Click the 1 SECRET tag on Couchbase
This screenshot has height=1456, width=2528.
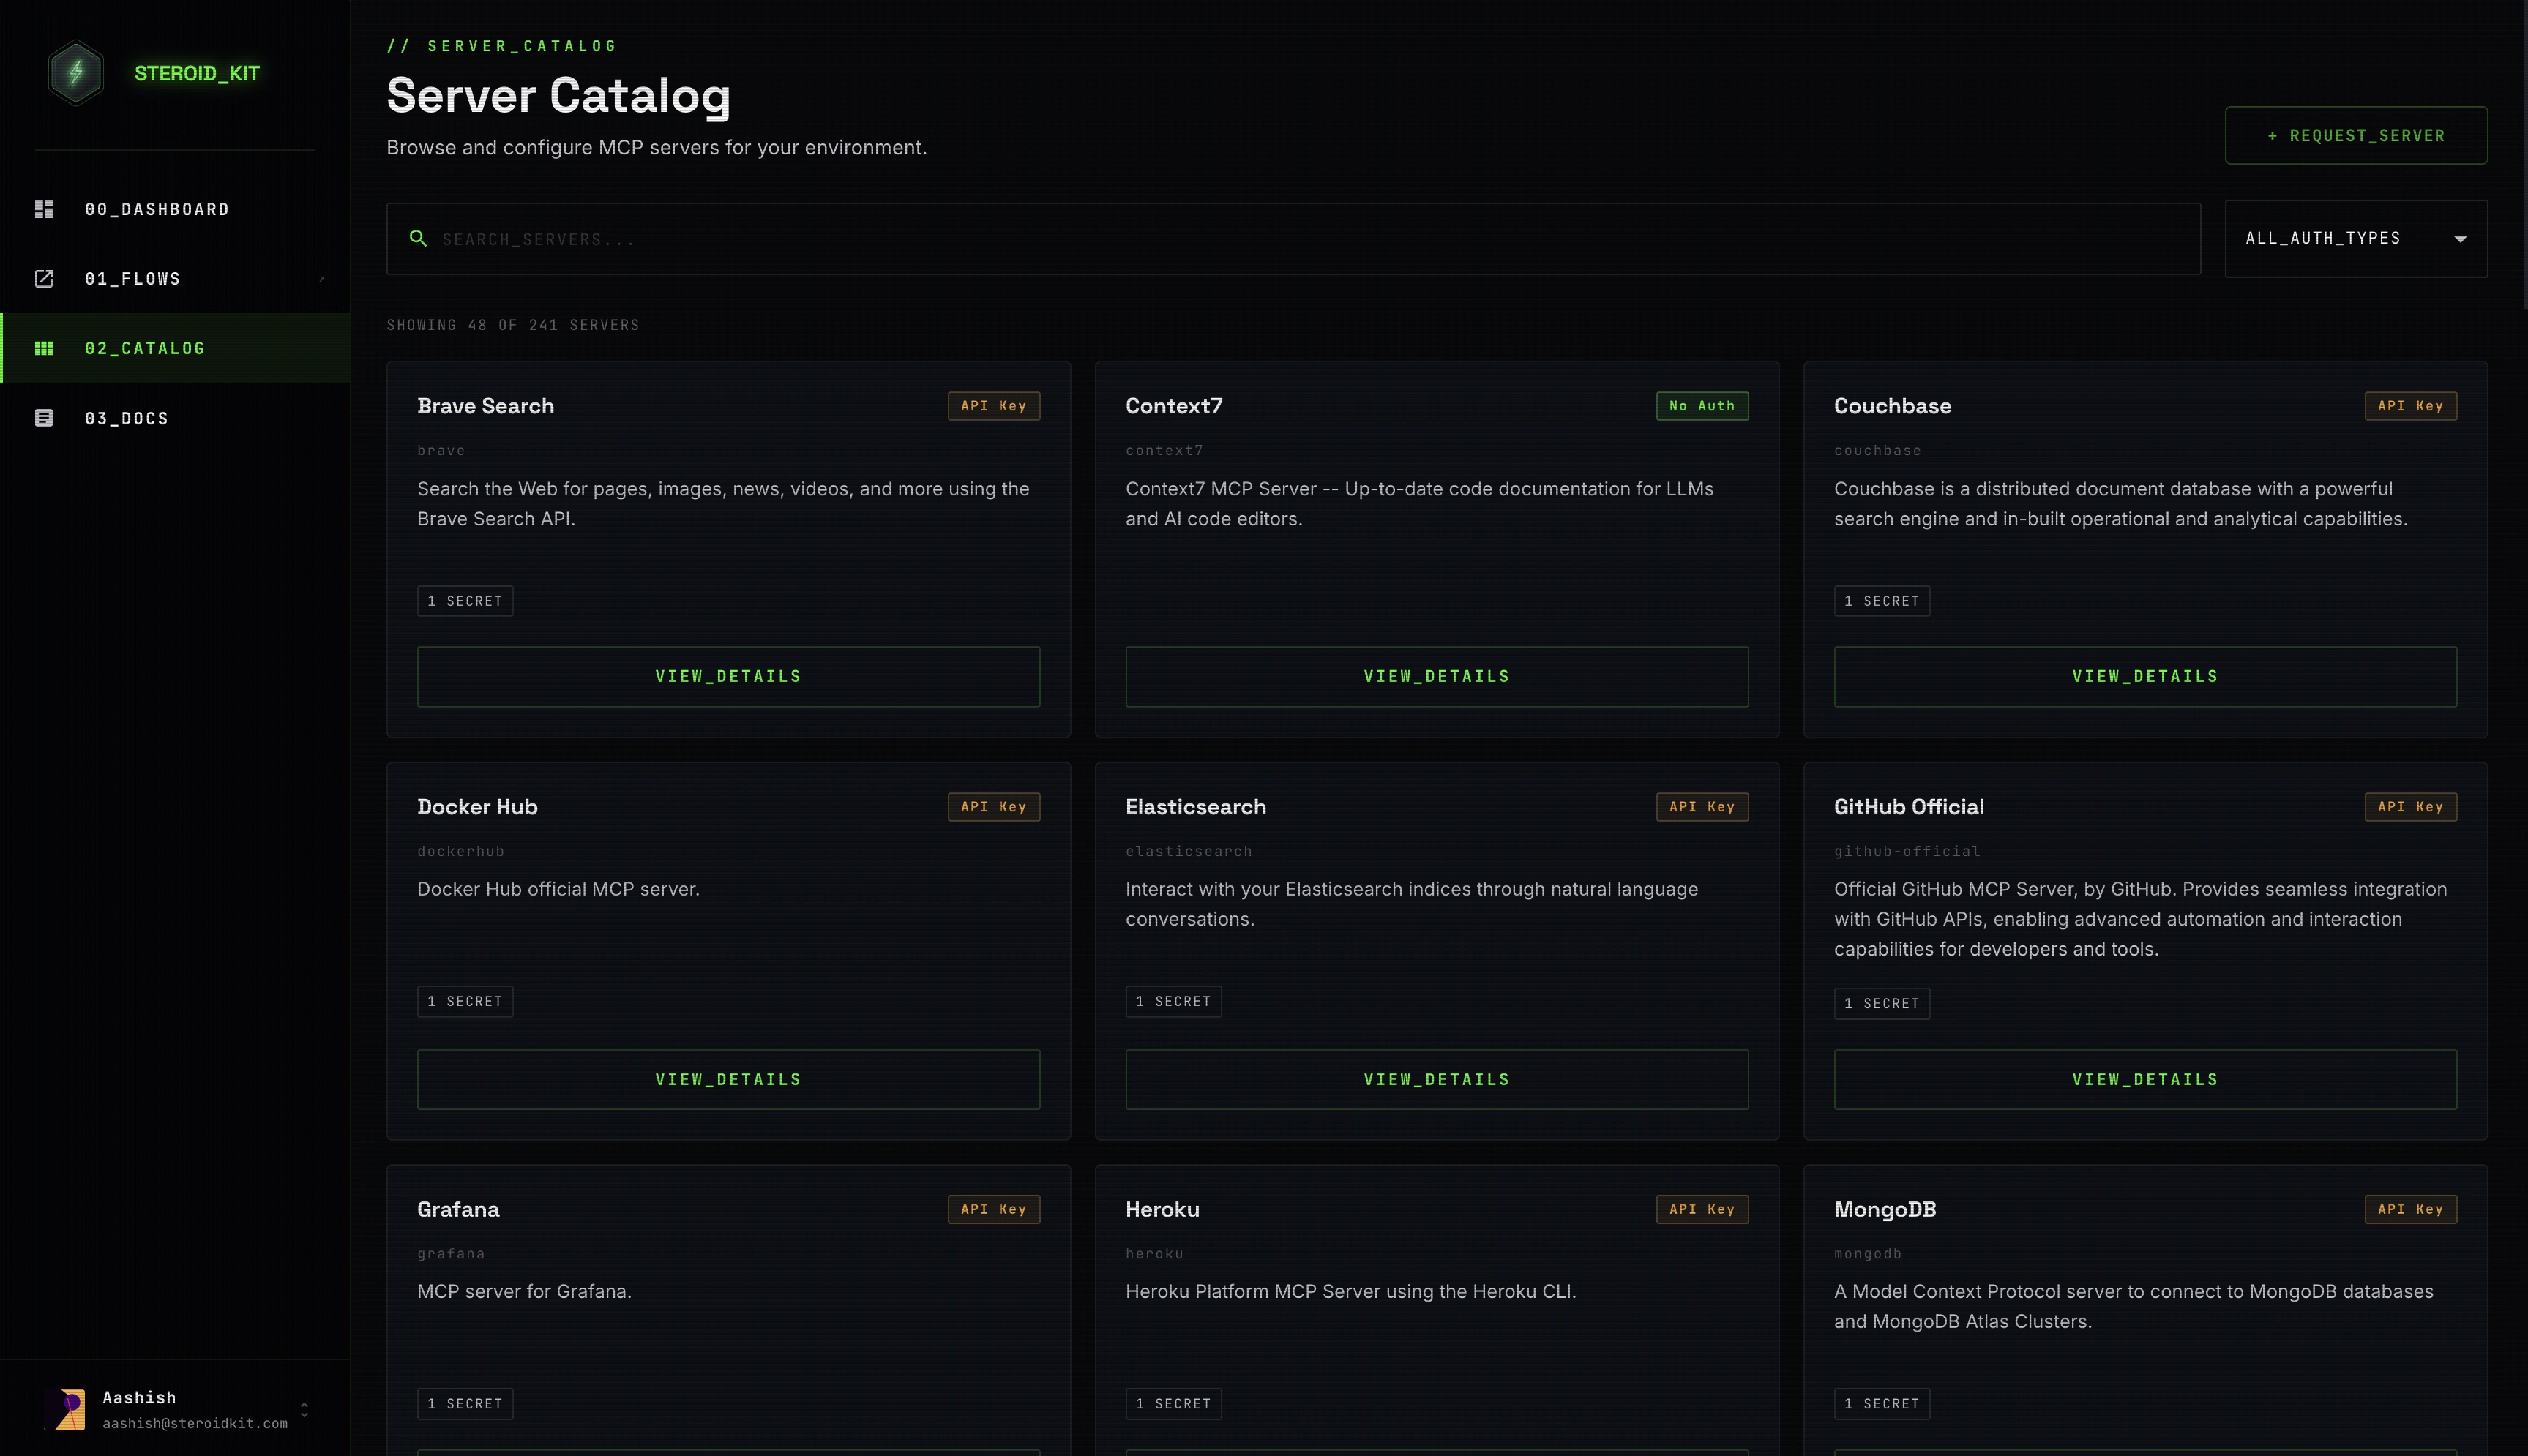tap(1882, 601)
